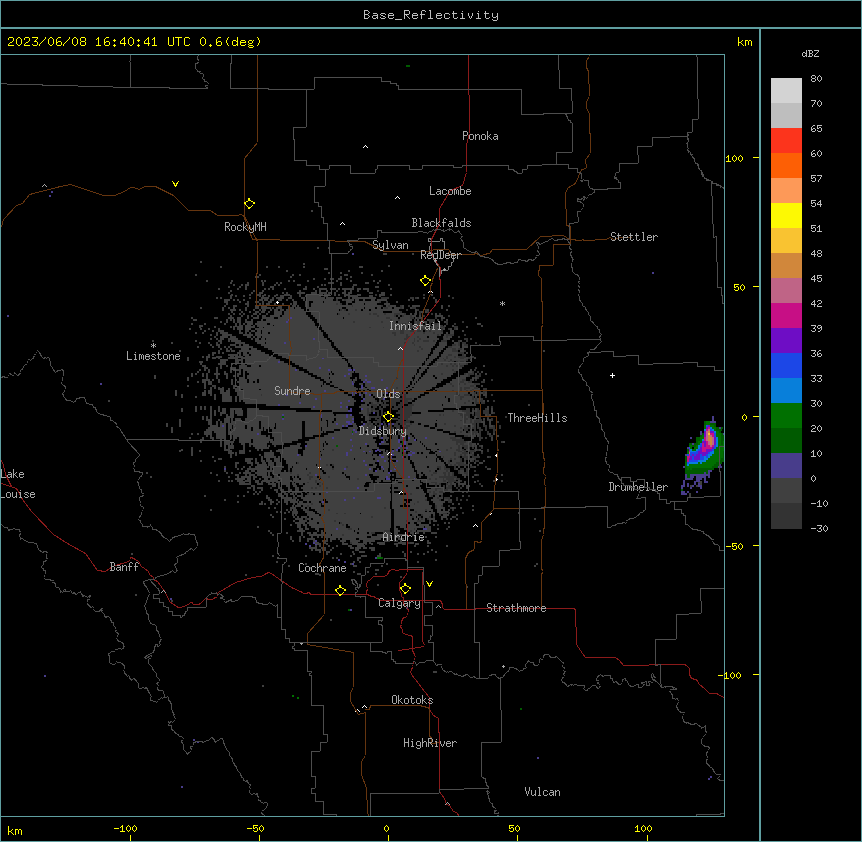Viewport: 862px width, 842px height.
Task: Click the yellow V marker east of Calgary
Action: click(x=429, y=584)
